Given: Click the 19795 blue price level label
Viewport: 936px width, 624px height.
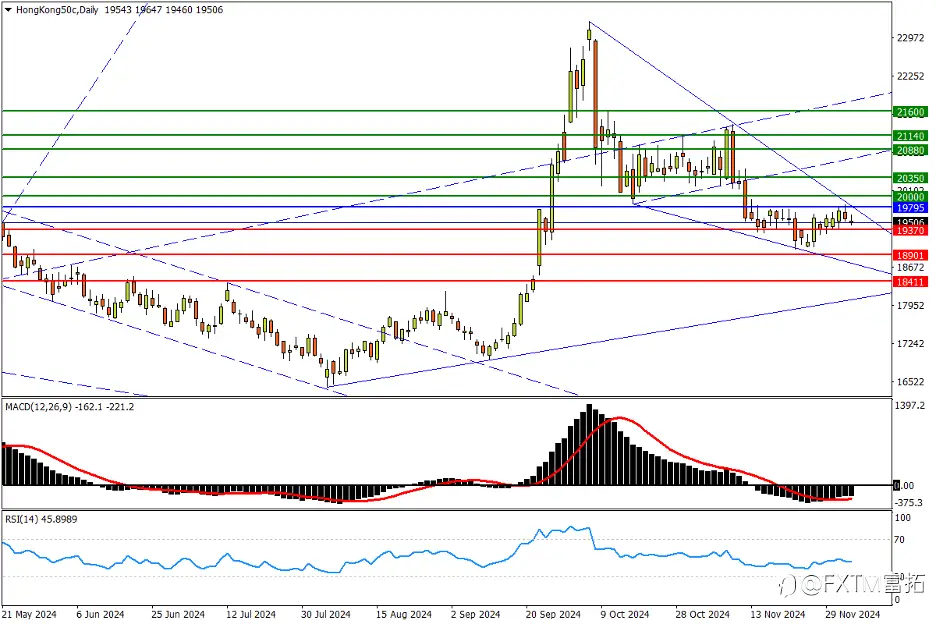Looking at the screenshot, I should (910, 208).
